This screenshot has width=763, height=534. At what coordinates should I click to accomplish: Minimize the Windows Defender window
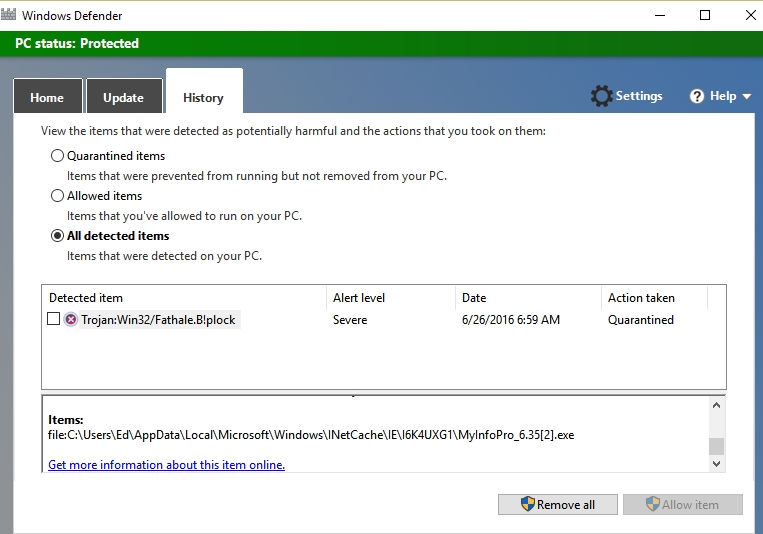point(660,16)
